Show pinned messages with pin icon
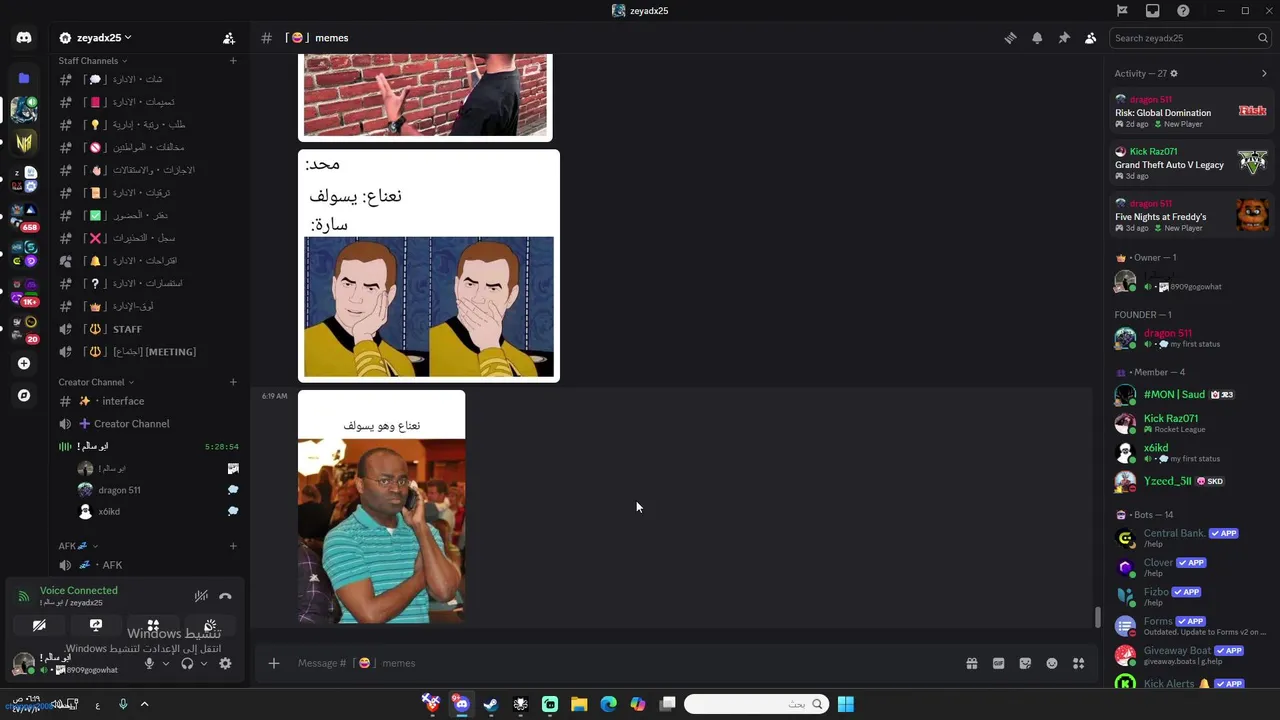This screenshot has width=1280, height=720. click(x=1064, y=38)
